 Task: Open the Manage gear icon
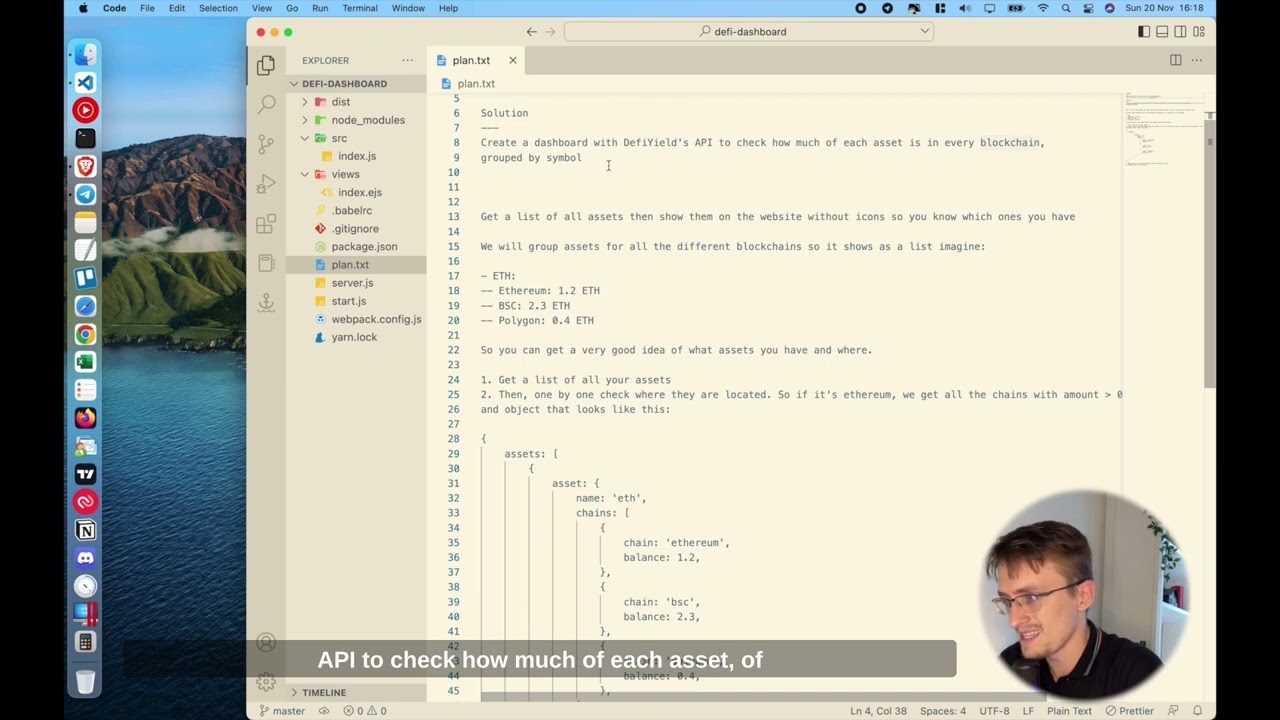point(266,682)
